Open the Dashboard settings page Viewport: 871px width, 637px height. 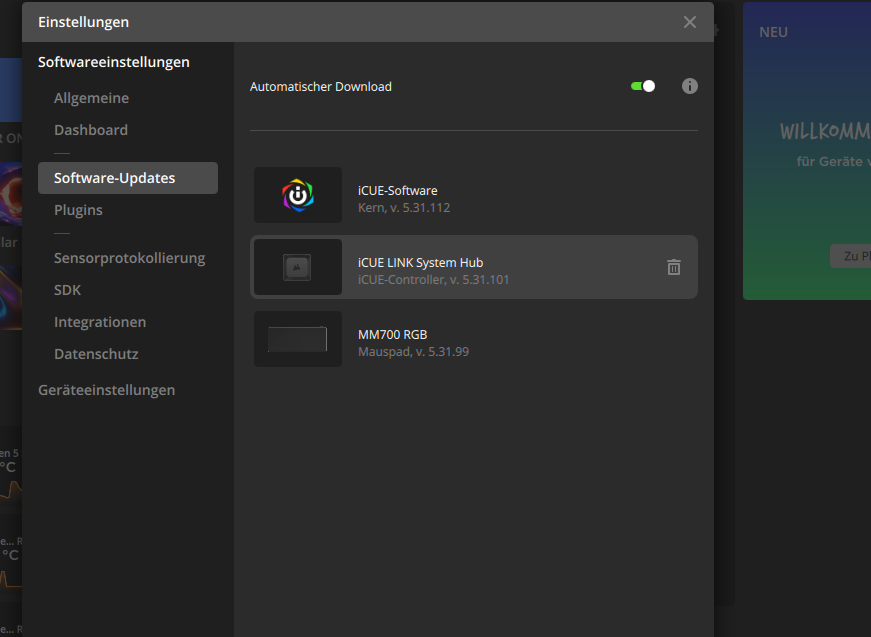(x=91, y=130)
